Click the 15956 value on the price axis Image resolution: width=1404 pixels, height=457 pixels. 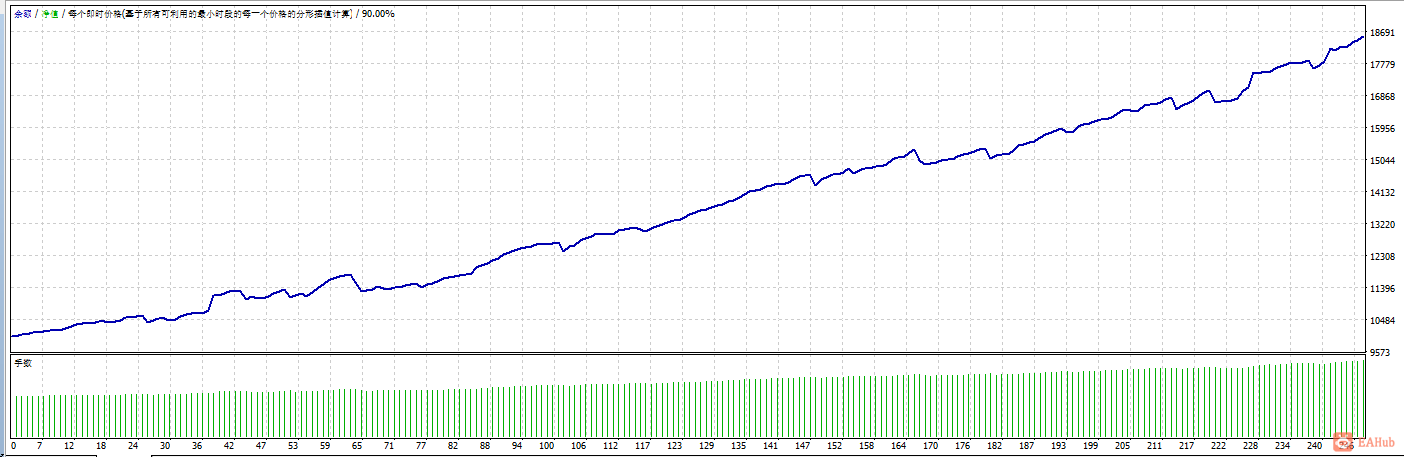(1383, 129)
